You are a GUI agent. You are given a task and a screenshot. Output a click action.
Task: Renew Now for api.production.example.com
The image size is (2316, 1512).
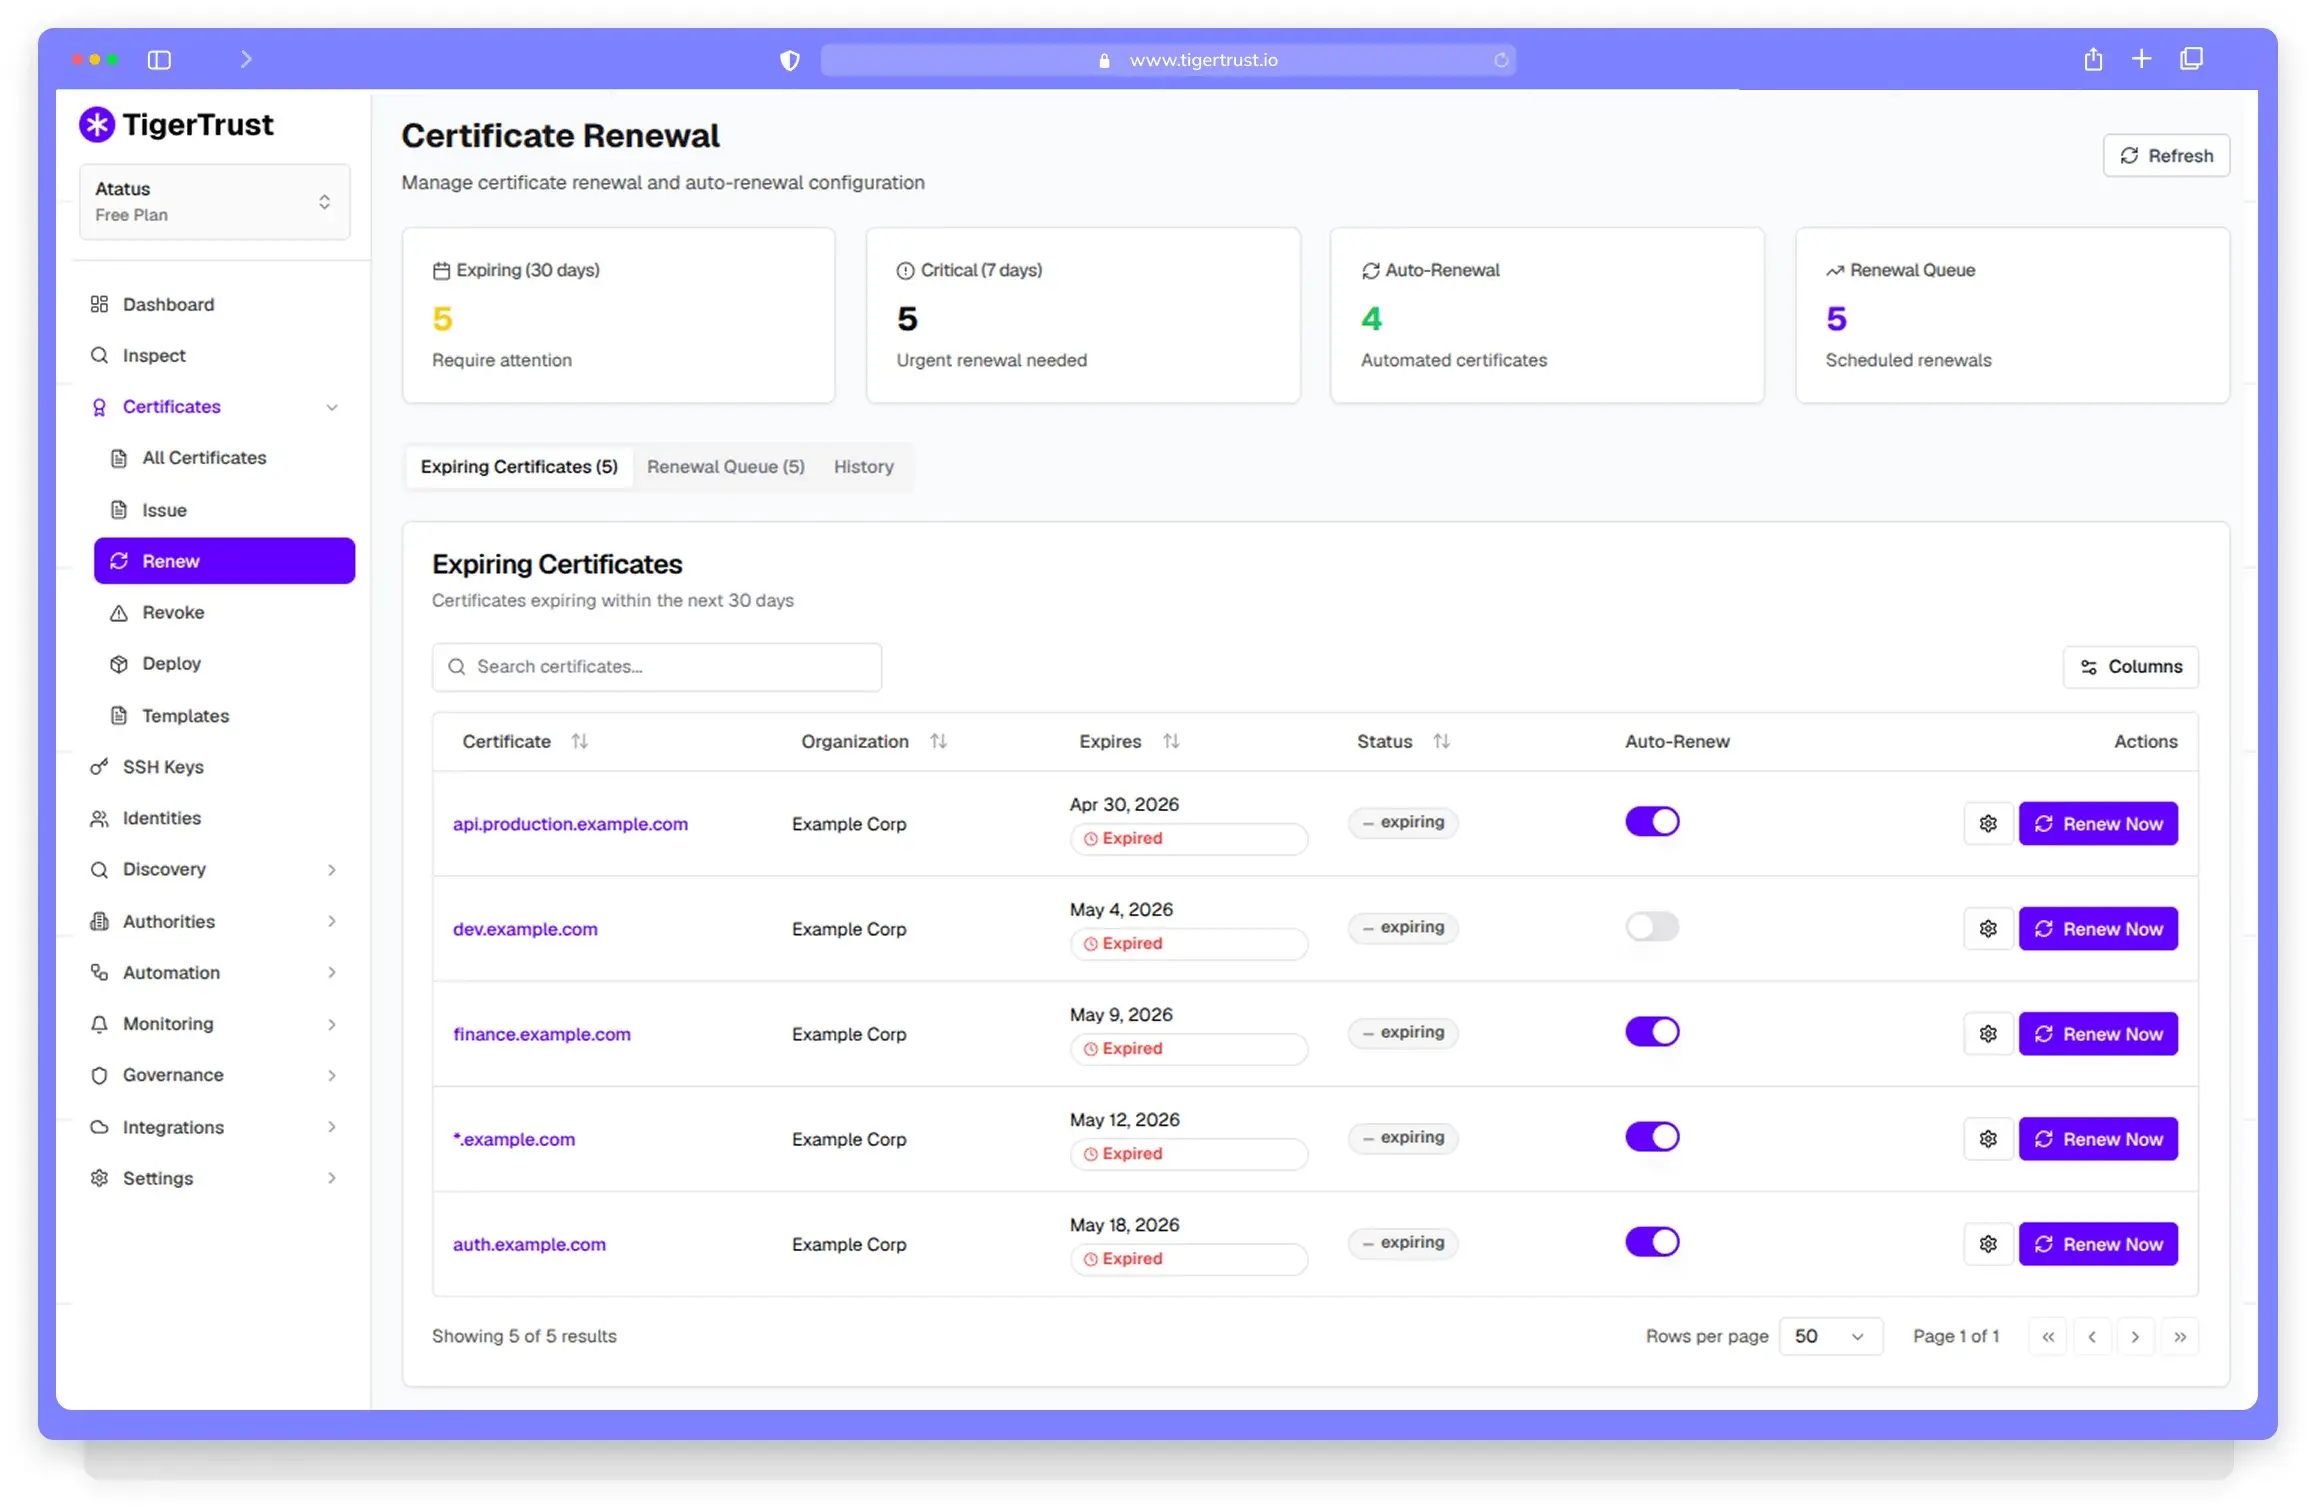(2098, 823)
